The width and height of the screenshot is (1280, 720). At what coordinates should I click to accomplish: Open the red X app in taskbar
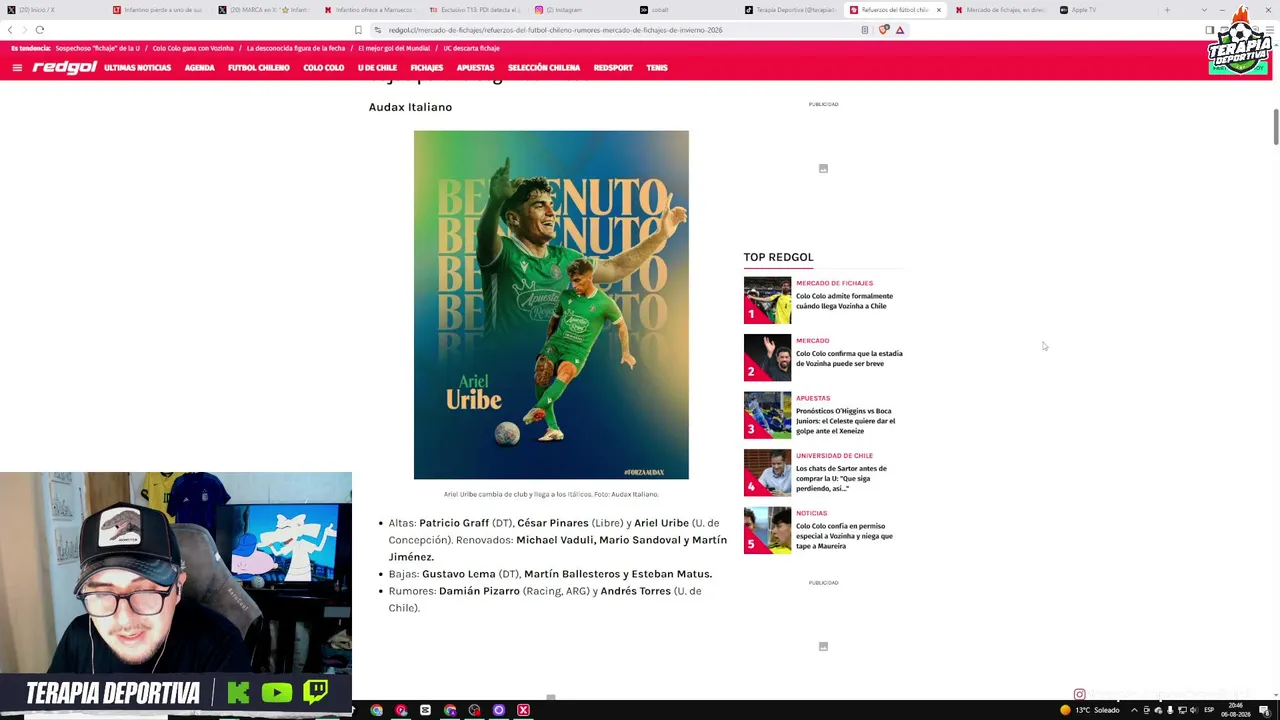pos(523,710)
